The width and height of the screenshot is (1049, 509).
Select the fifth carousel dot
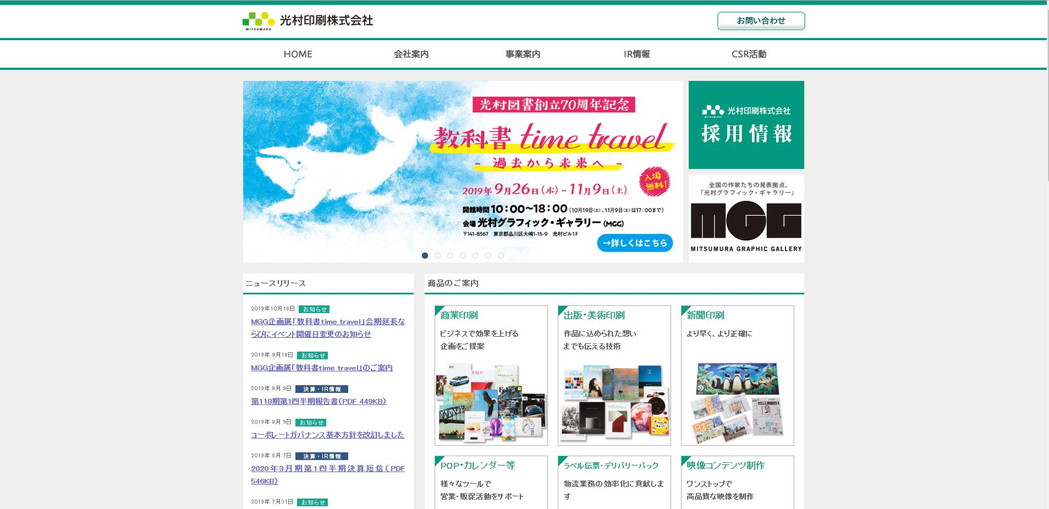[476, 256]
